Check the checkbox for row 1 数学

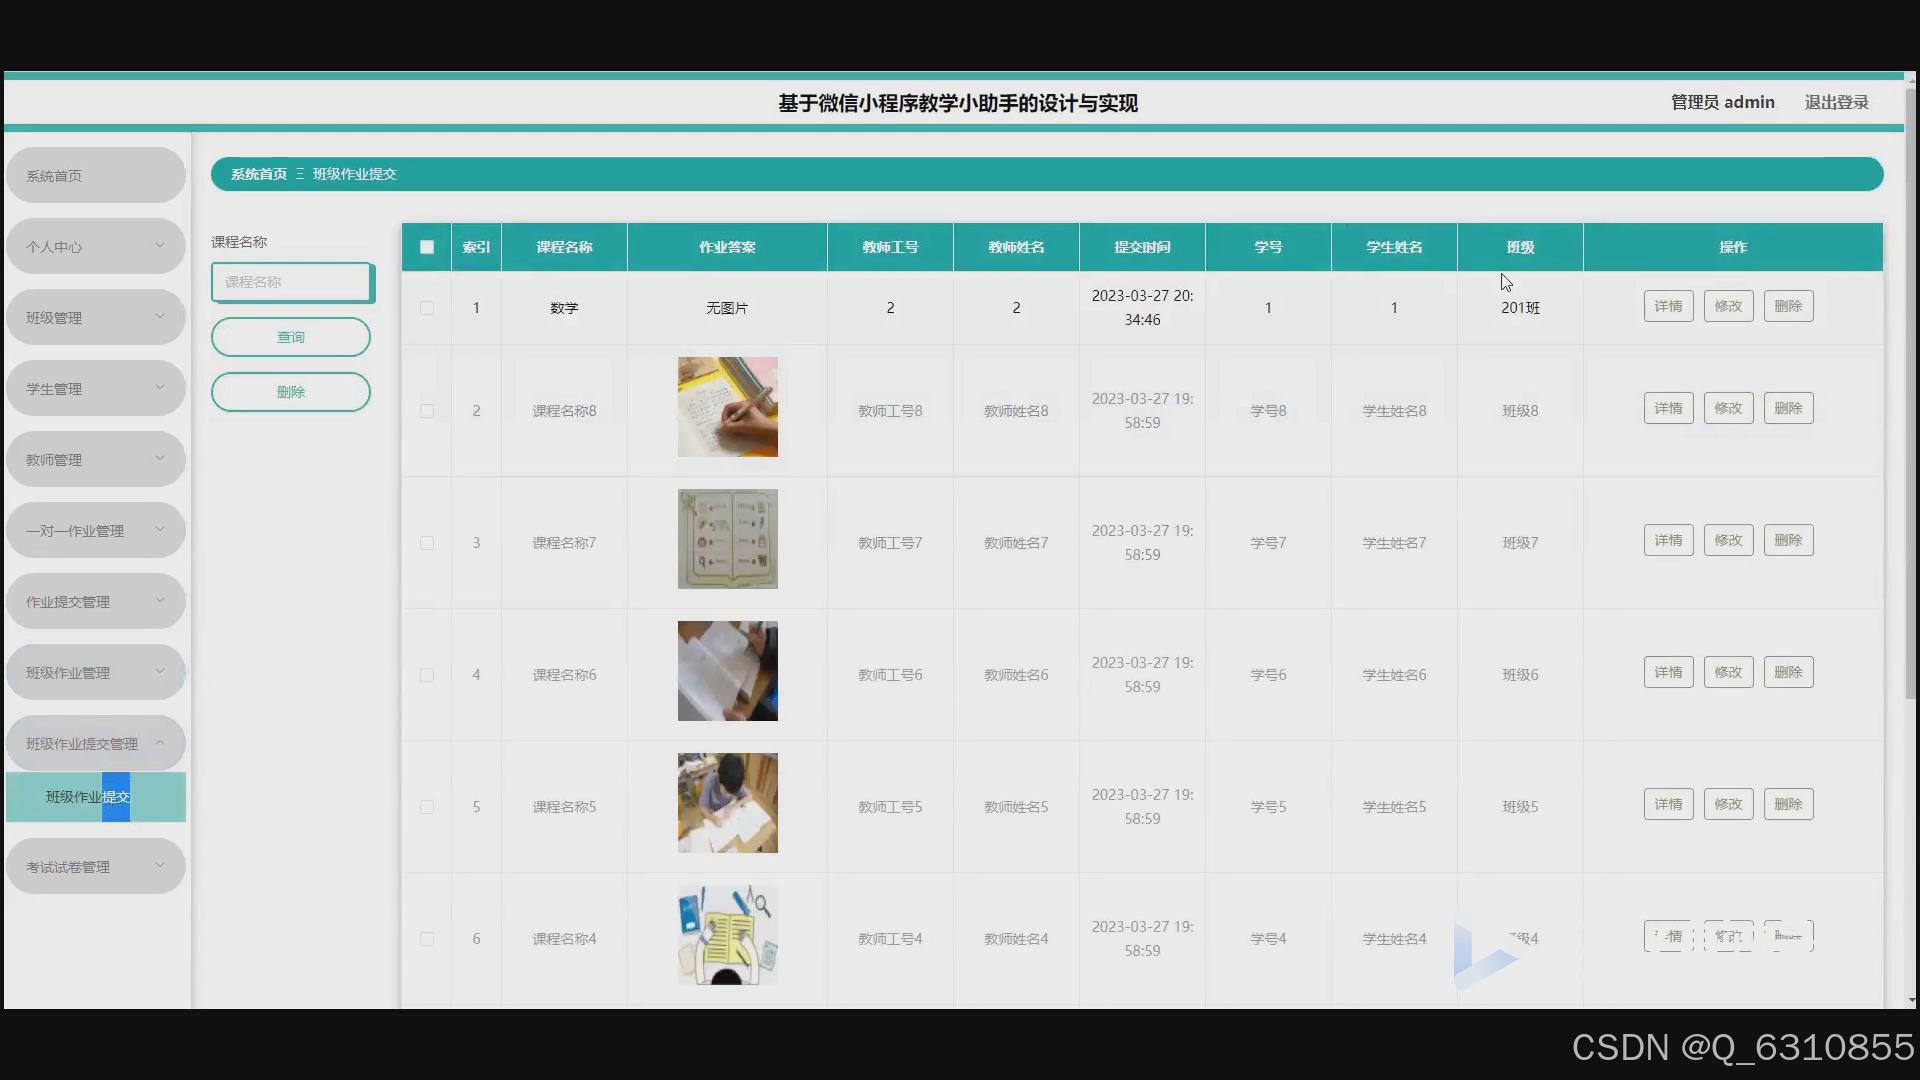coord(427,308)
